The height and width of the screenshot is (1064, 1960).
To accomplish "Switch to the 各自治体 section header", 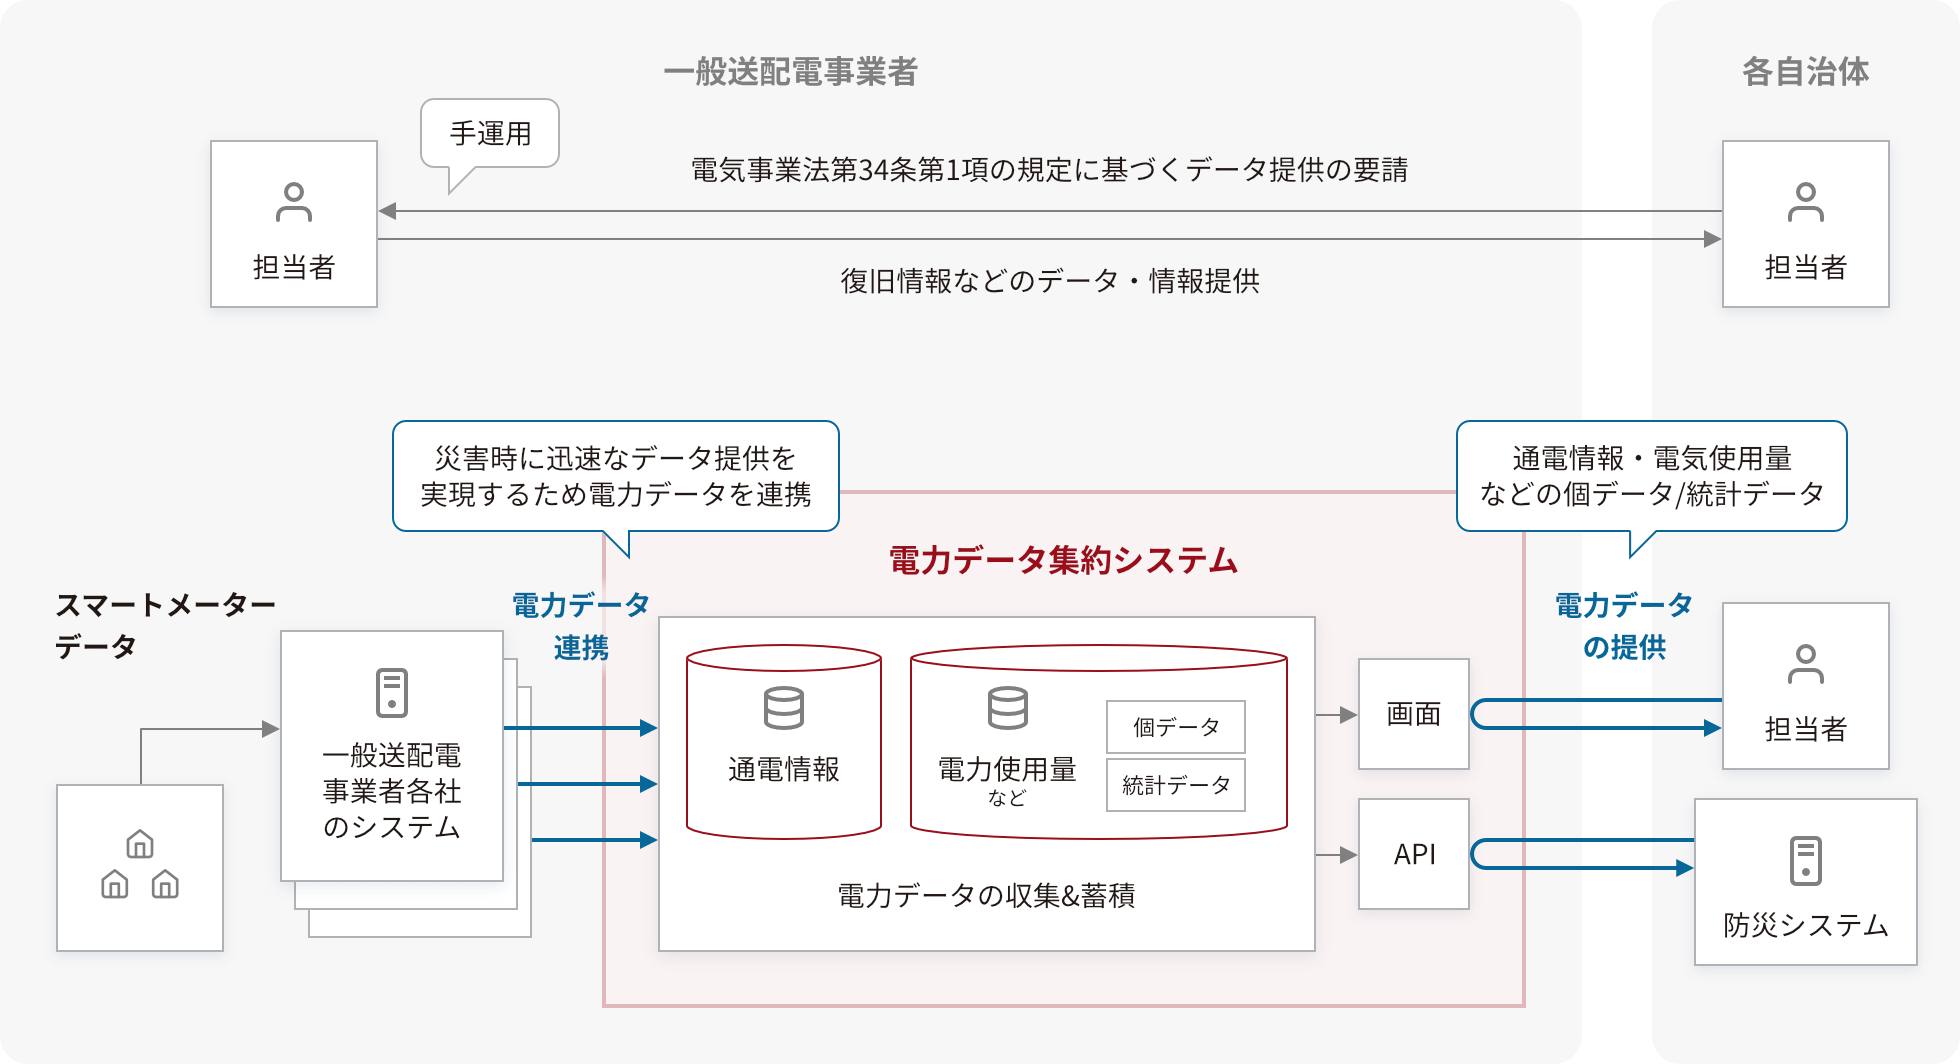I will point(1806,73).
